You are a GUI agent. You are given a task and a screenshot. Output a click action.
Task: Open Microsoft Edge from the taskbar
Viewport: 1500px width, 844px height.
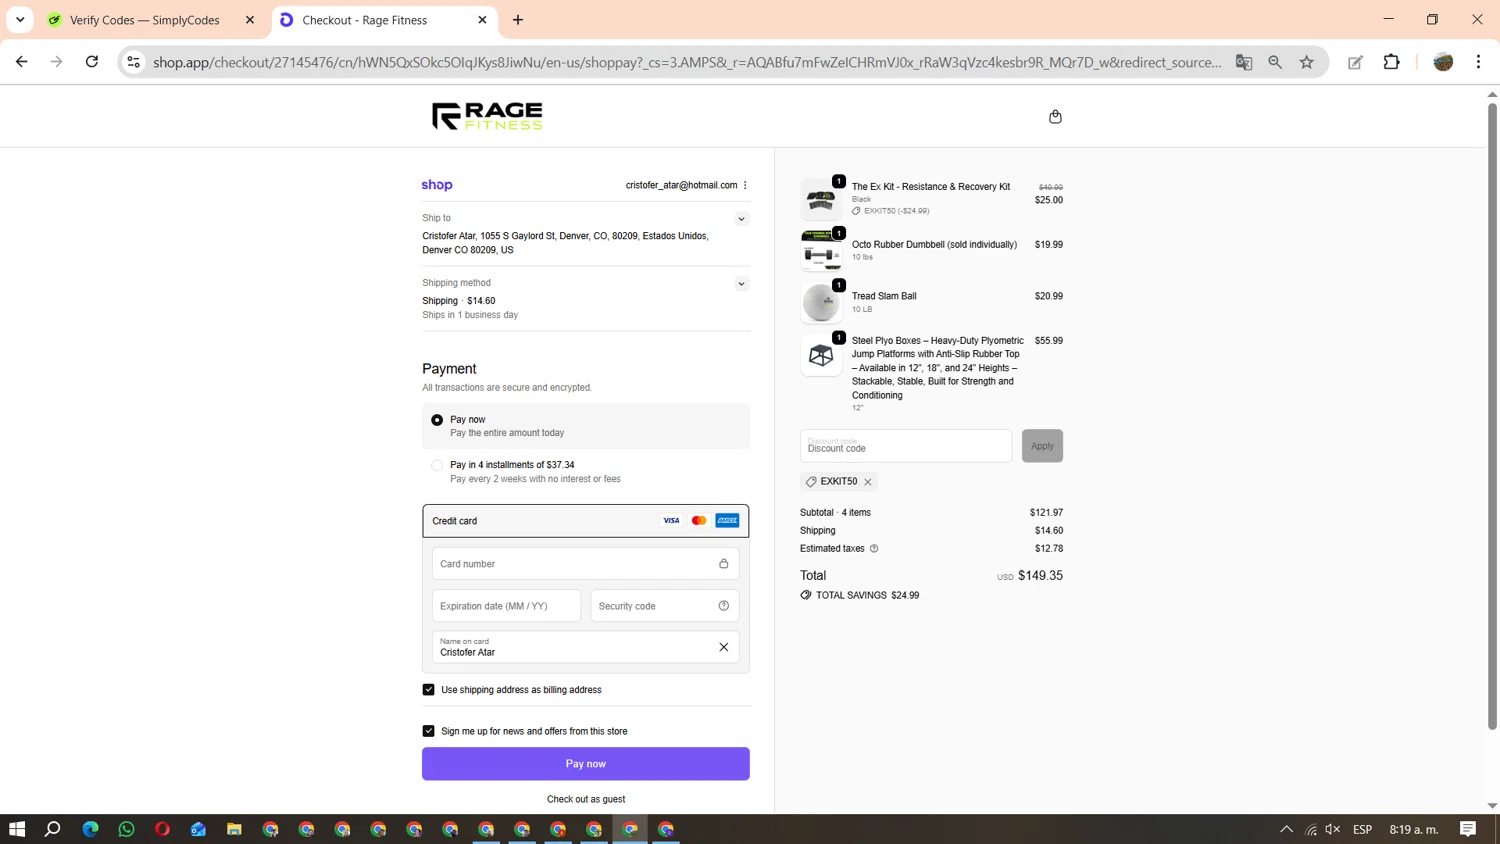(90, 829)
